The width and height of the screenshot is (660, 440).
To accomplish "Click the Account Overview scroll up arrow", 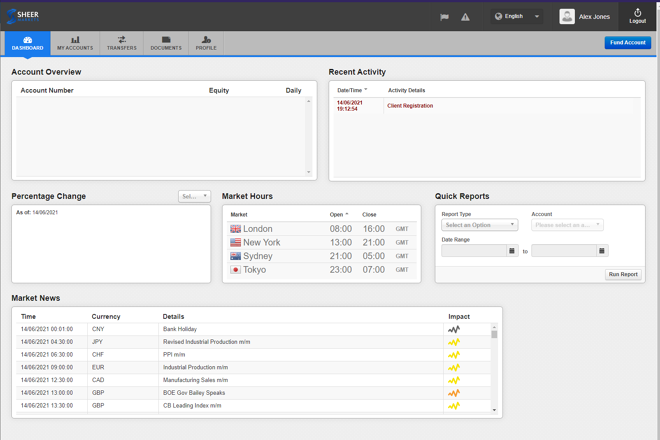I will 309,101.
